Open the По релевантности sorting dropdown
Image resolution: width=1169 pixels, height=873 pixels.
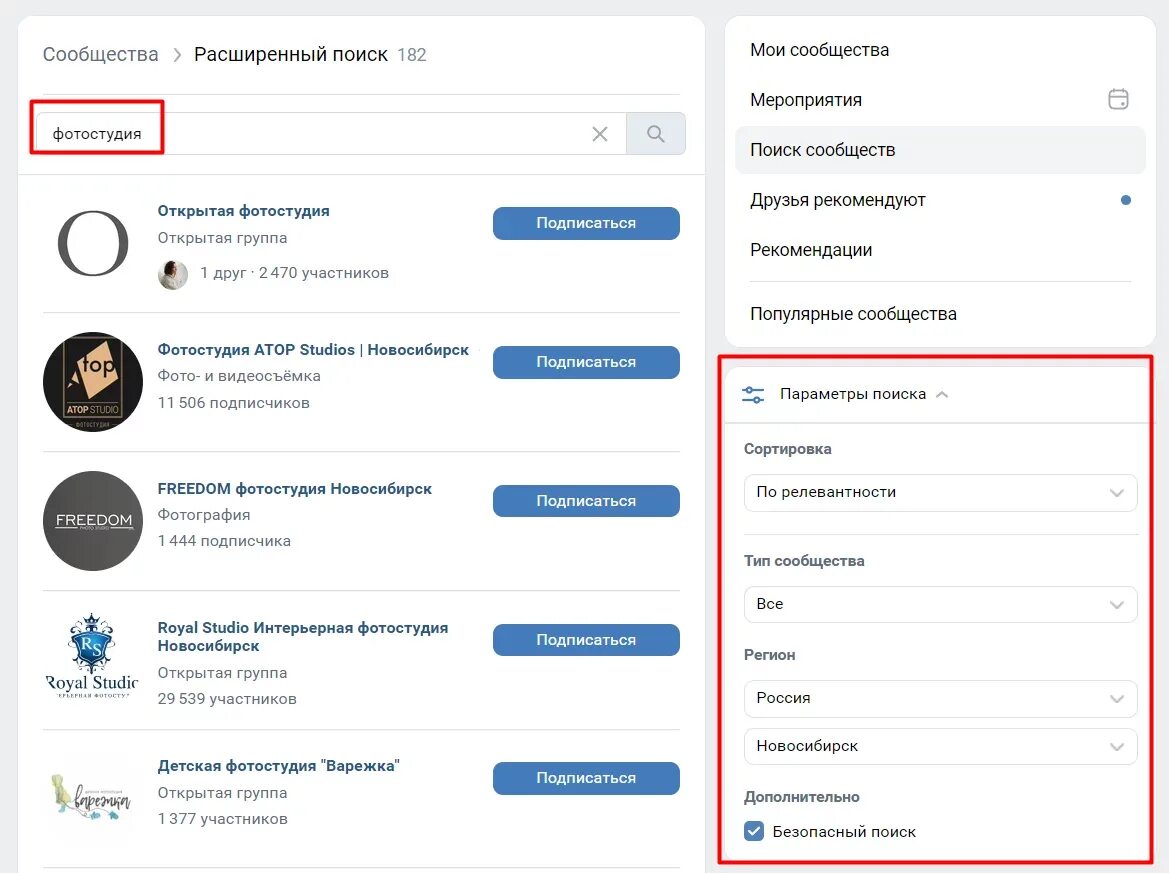click(940, 492)
